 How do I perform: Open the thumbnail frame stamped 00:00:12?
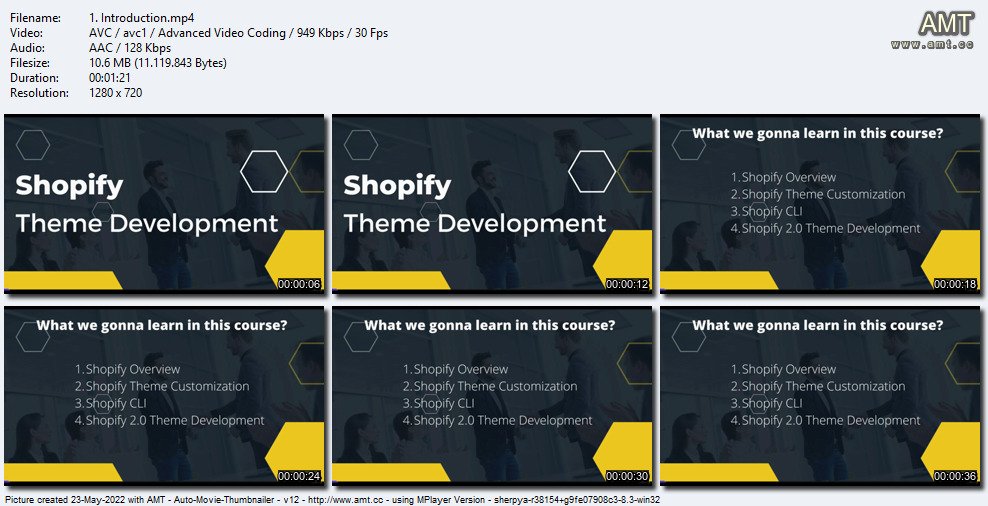tap(492, 202)
